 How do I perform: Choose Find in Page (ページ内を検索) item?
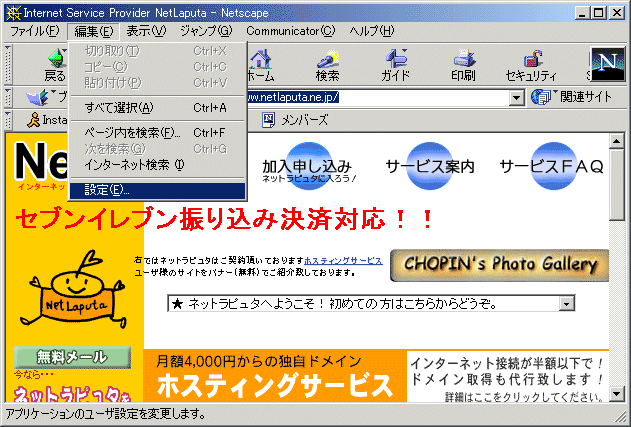coord(157,132)
